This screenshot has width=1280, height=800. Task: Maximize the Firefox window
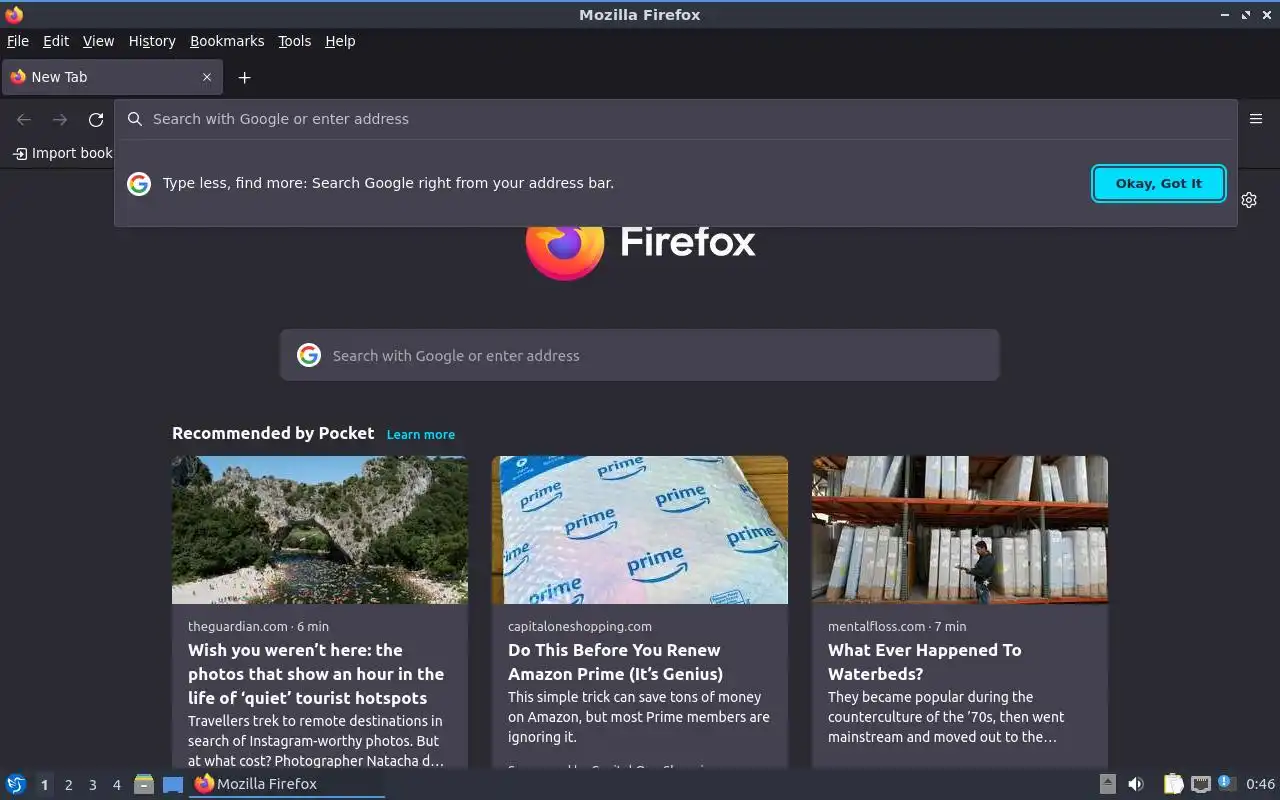point(1246,15)
